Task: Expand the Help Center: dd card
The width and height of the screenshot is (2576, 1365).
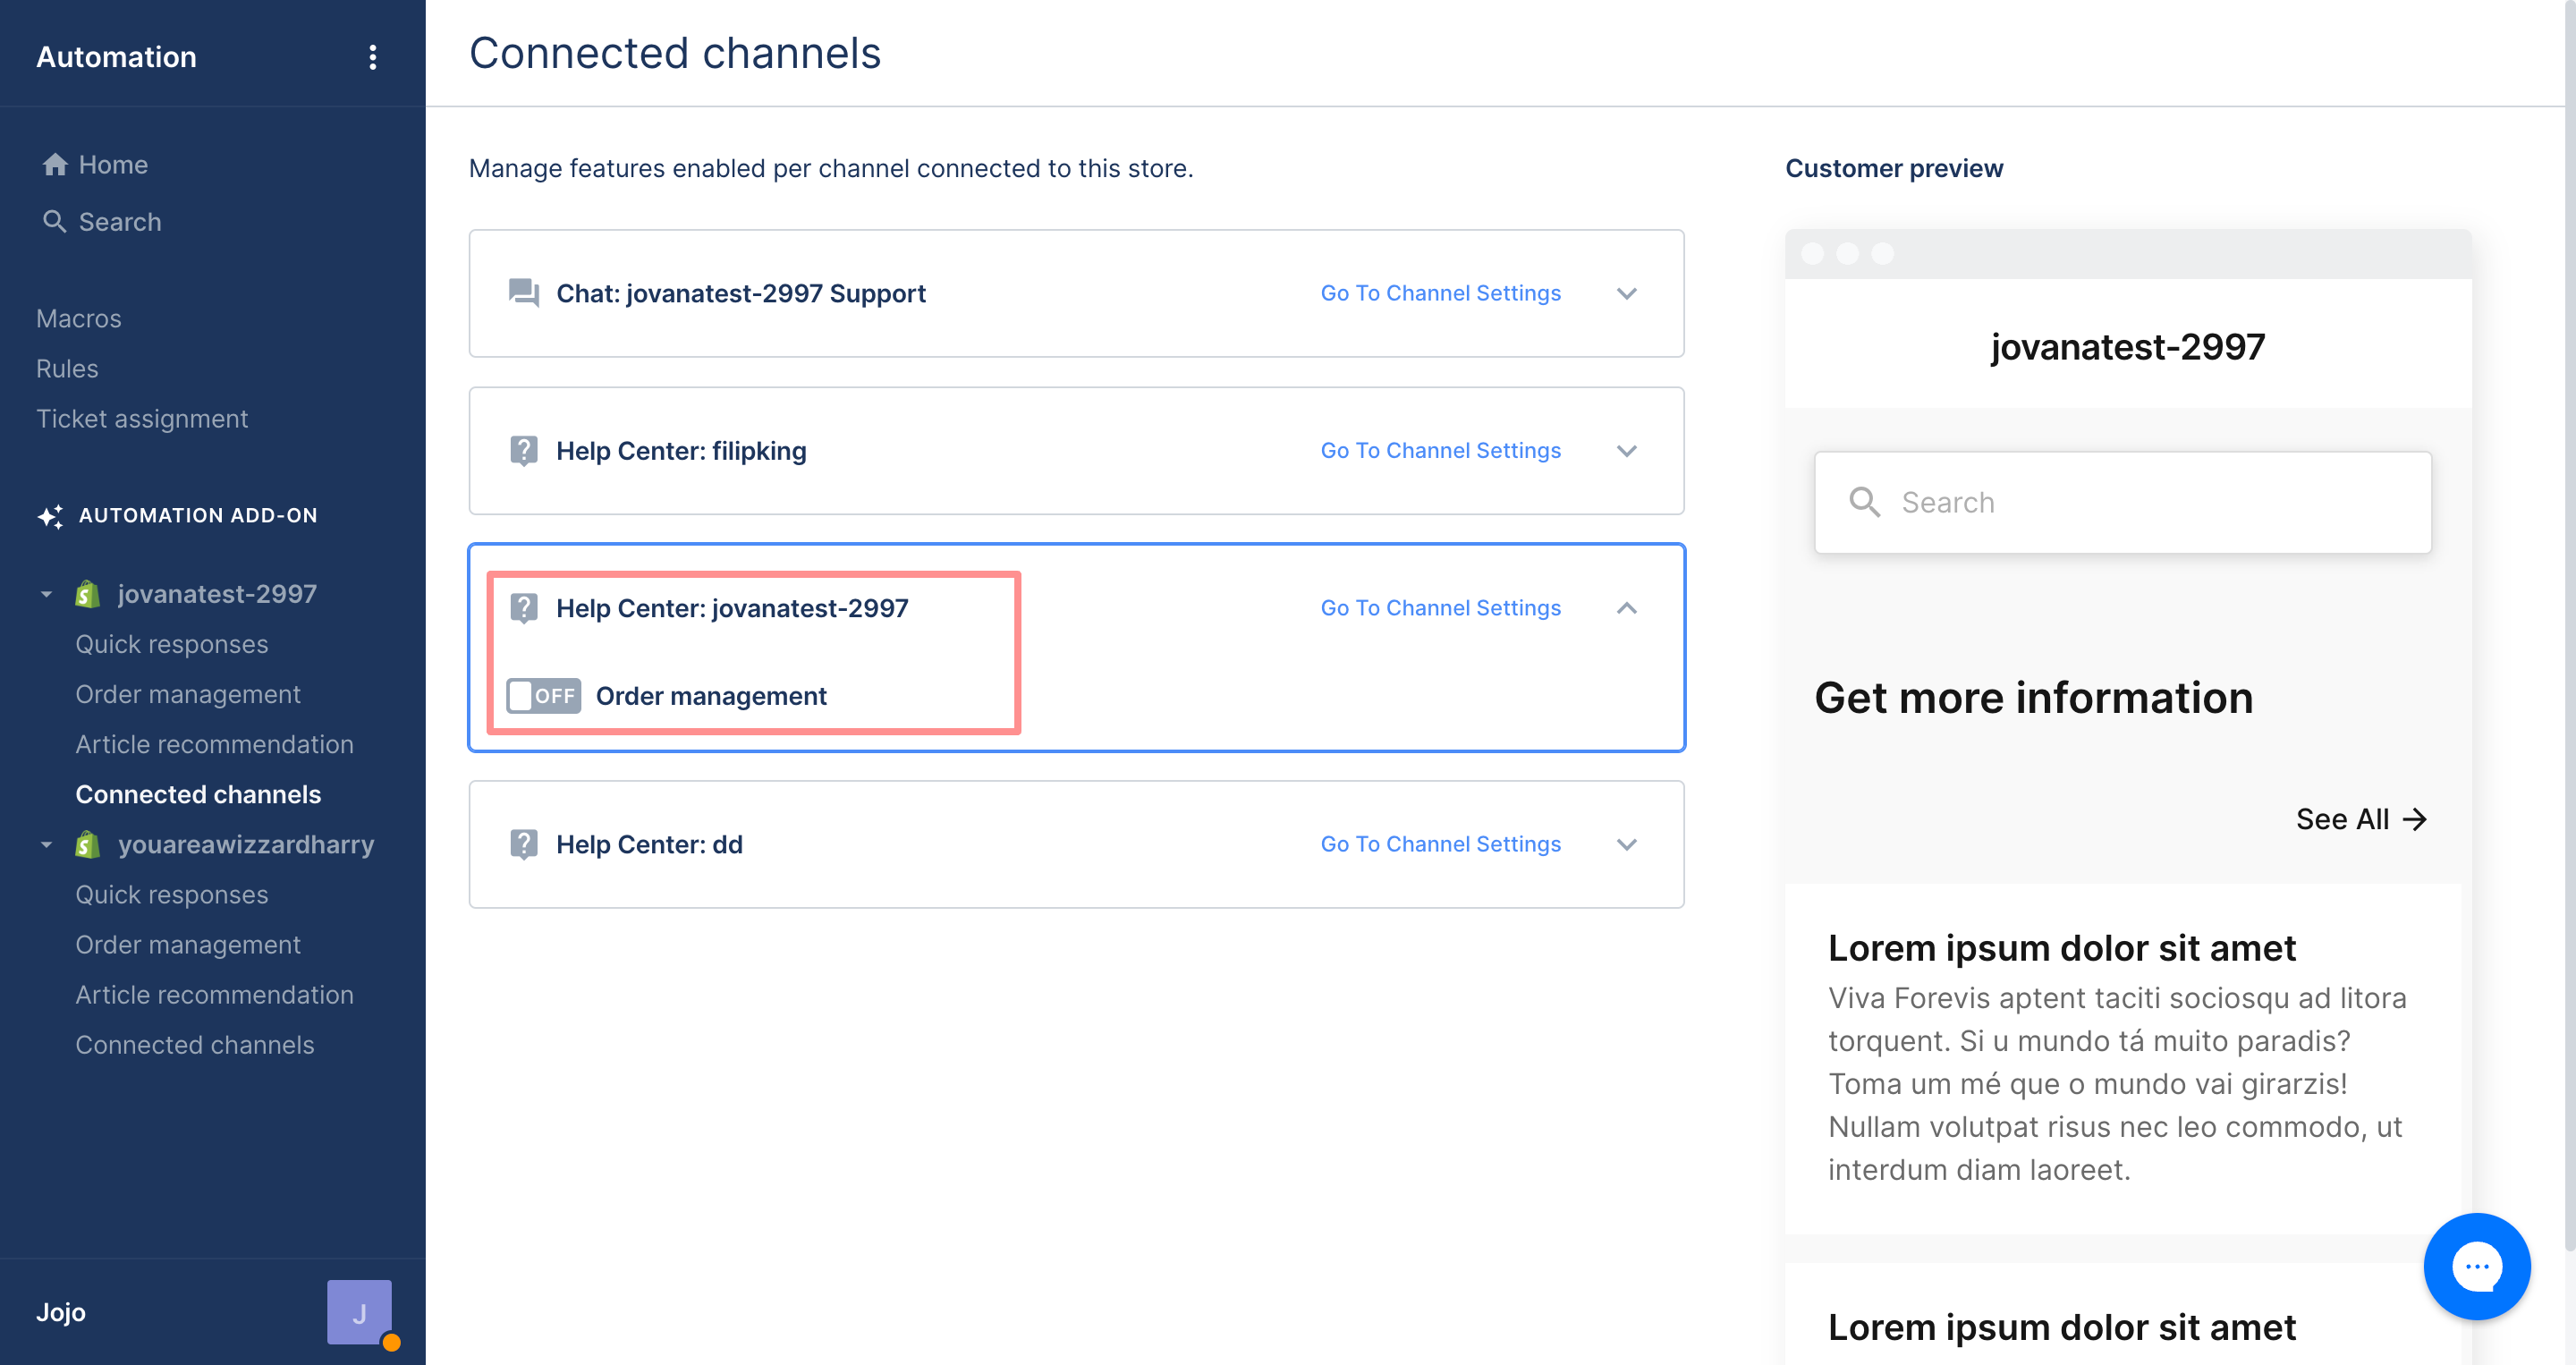Action: [x=1627, y=845]
